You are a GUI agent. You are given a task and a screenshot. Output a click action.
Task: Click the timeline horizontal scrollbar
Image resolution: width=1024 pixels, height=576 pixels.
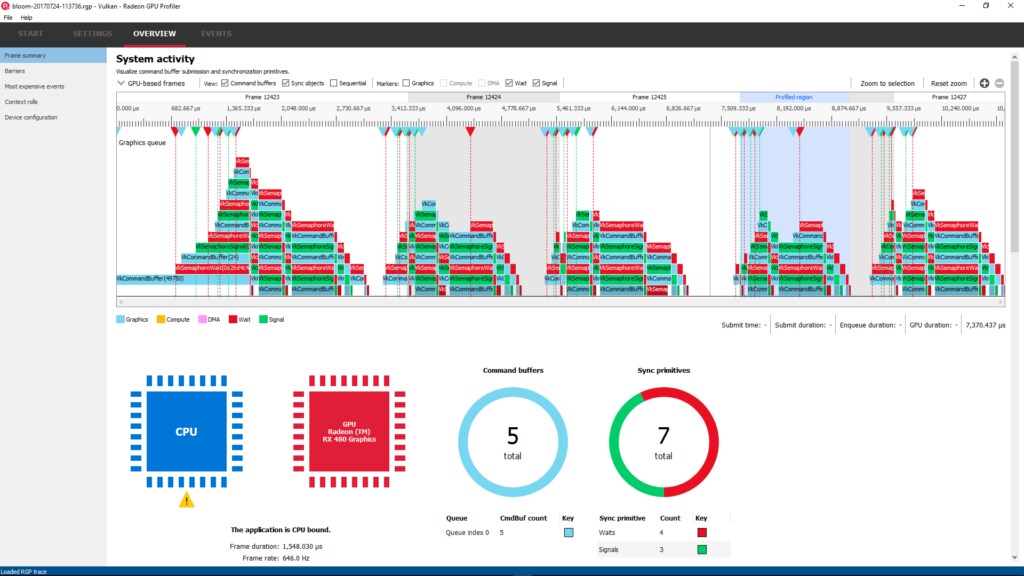[560, 302]
